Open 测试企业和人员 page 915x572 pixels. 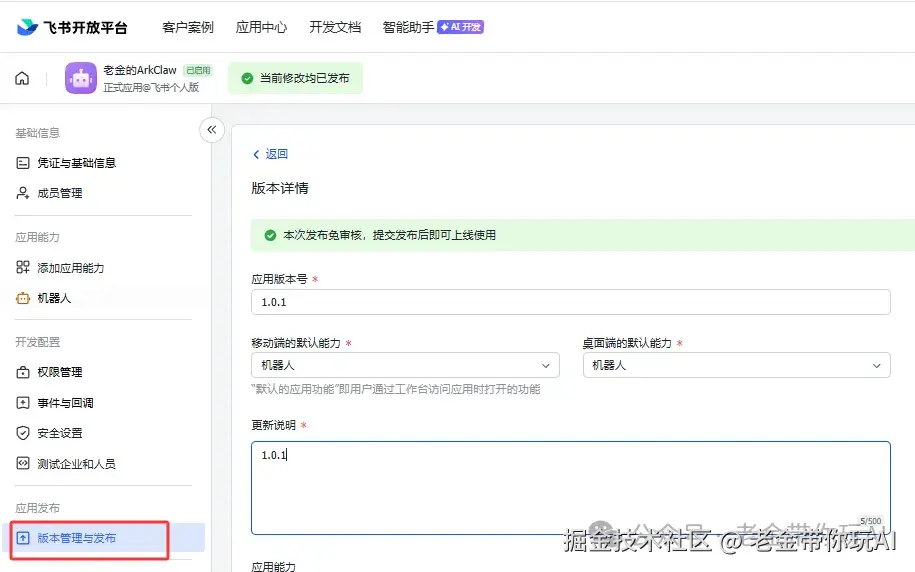pyautogui.click(x=76, y=464)
